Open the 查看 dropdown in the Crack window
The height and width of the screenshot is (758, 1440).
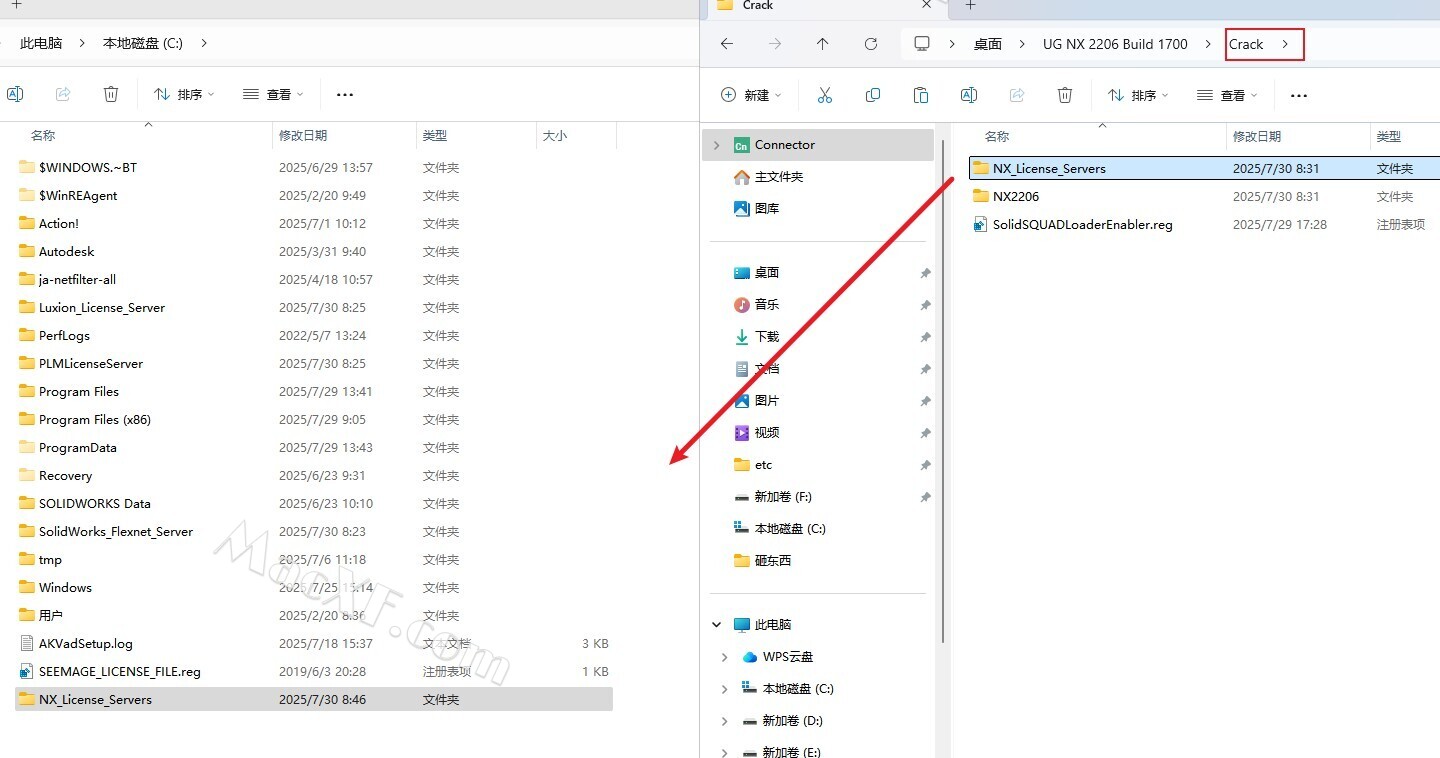point(1226,95)
